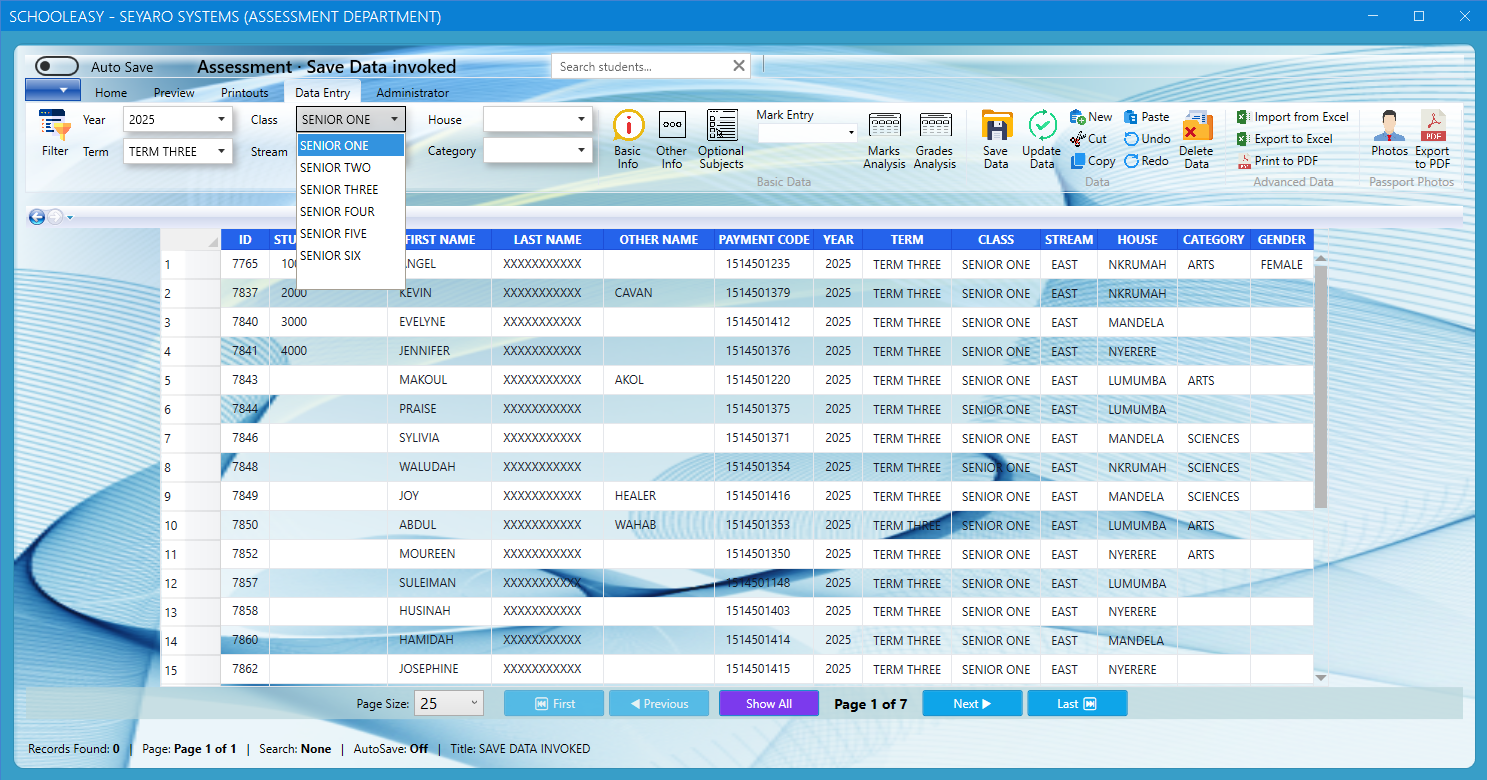This screenshot has width=1487, height=780.
Task: Select SENIOR THREE in the Class dropdown
Action: 339,189
